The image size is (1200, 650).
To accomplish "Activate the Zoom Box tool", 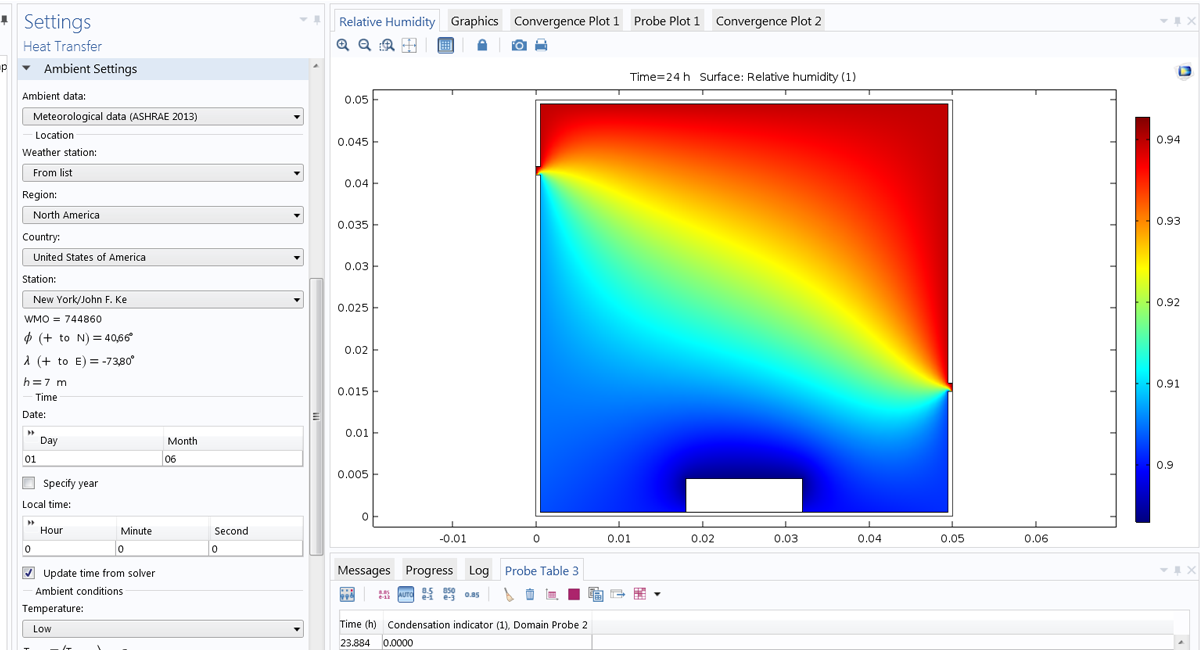I will (386, 45).
